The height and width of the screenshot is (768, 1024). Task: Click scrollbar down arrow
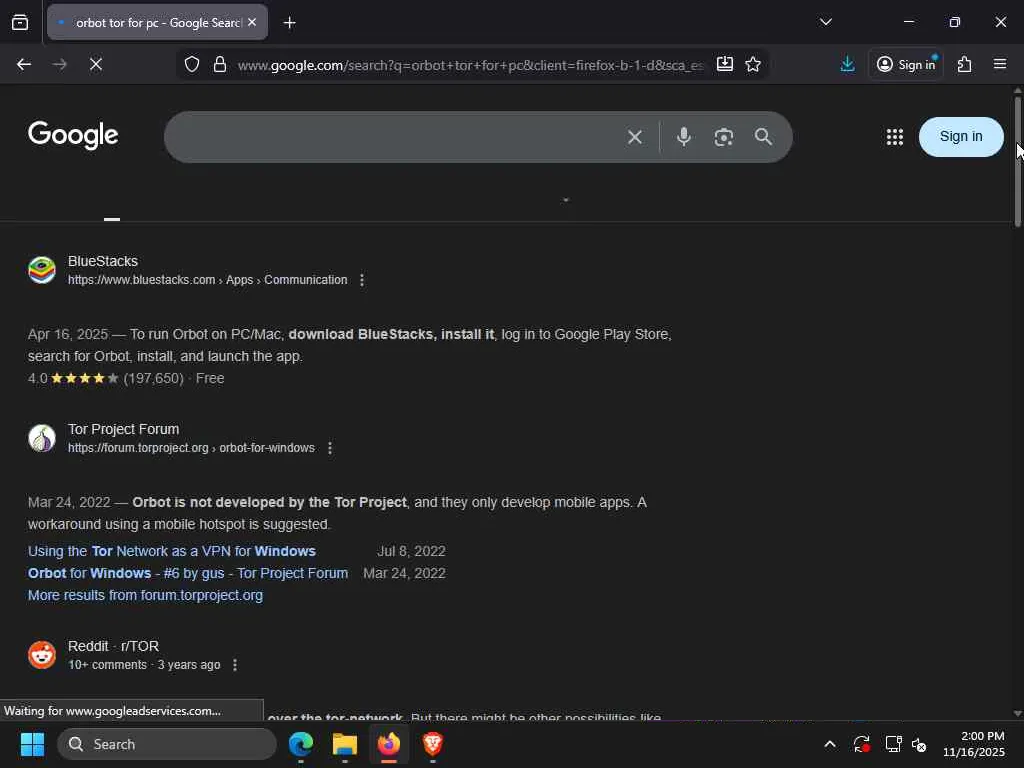point(1017,714)
